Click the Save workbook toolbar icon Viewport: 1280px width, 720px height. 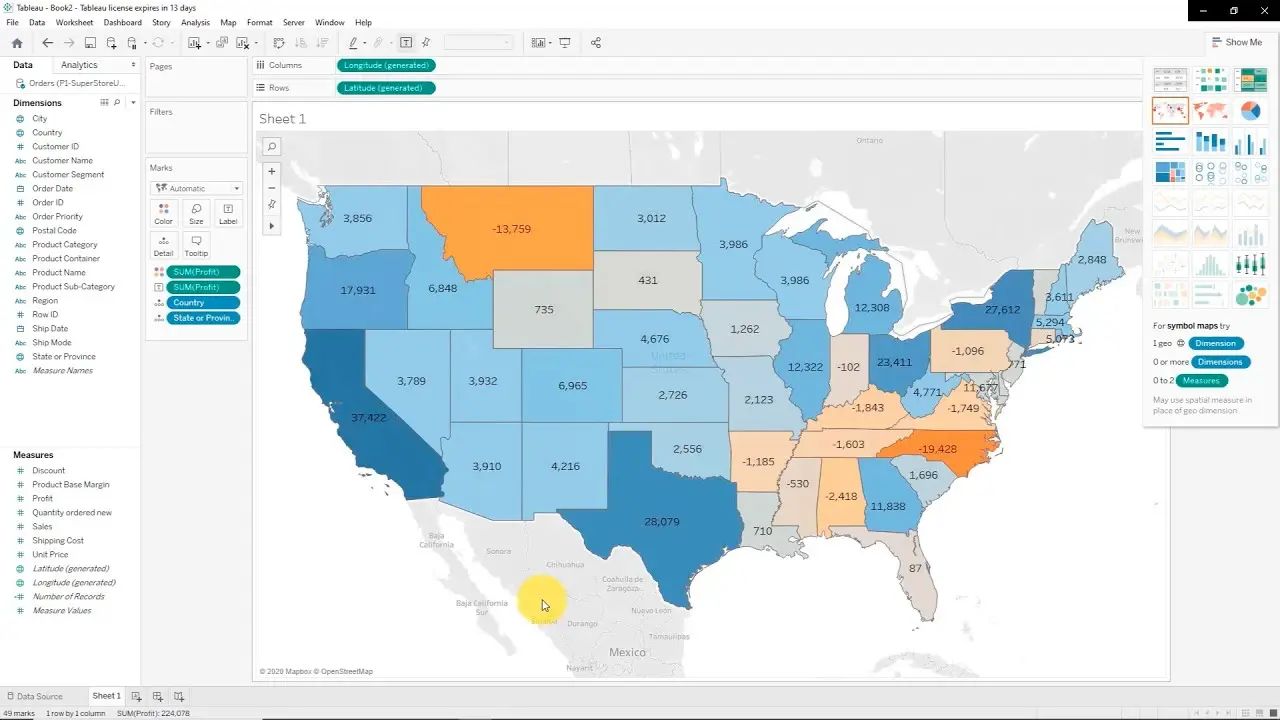tap(90, 43)
